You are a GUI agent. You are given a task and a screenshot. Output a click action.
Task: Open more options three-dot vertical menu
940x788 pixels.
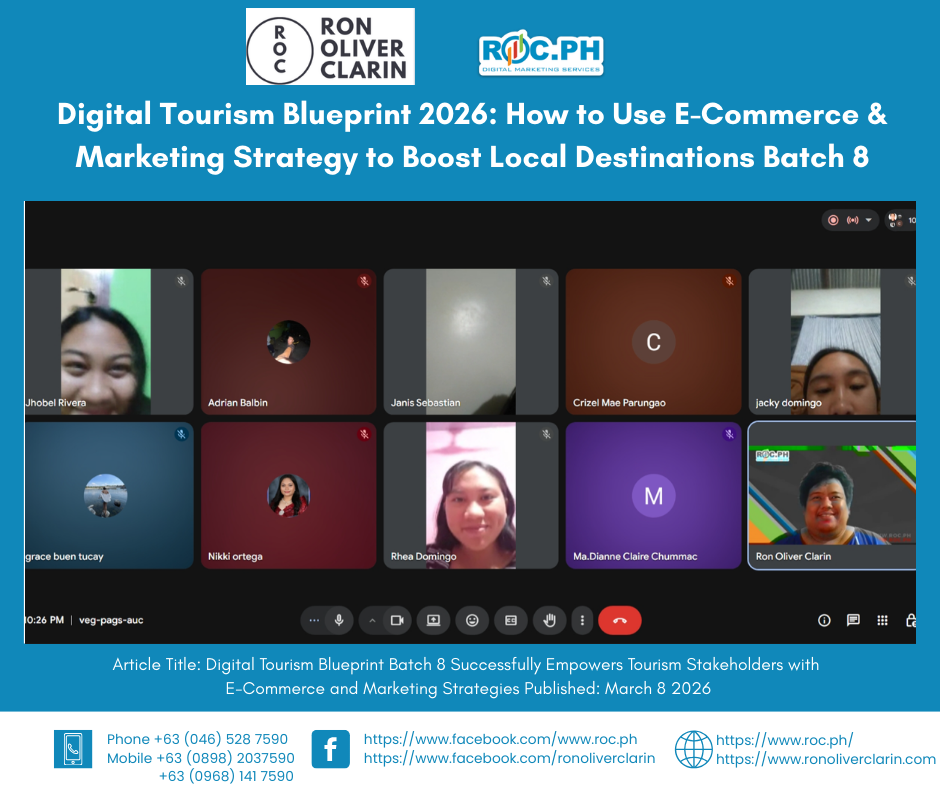(582, 620)
